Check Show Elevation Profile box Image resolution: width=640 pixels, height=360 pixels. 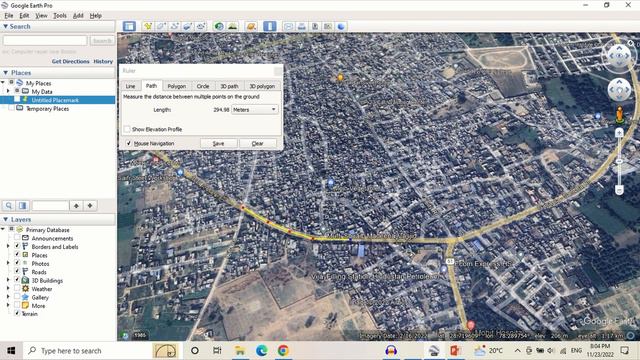[x=127, y=129]
